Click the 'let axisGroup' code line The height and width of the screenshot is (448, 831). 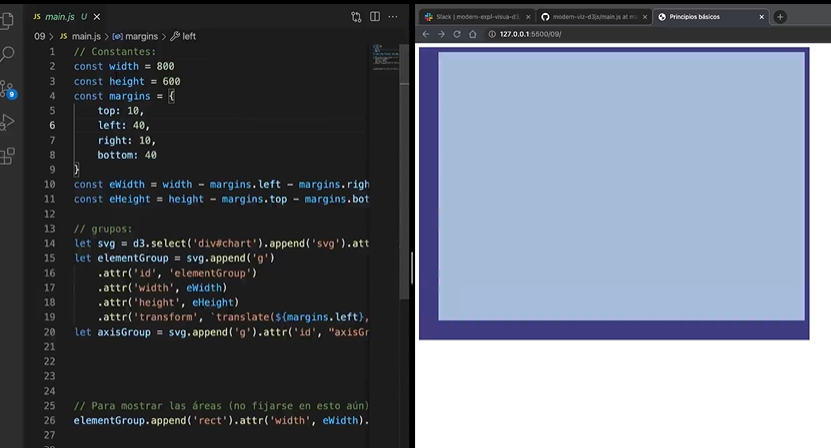pyautogui.click(x=222, y=332)
